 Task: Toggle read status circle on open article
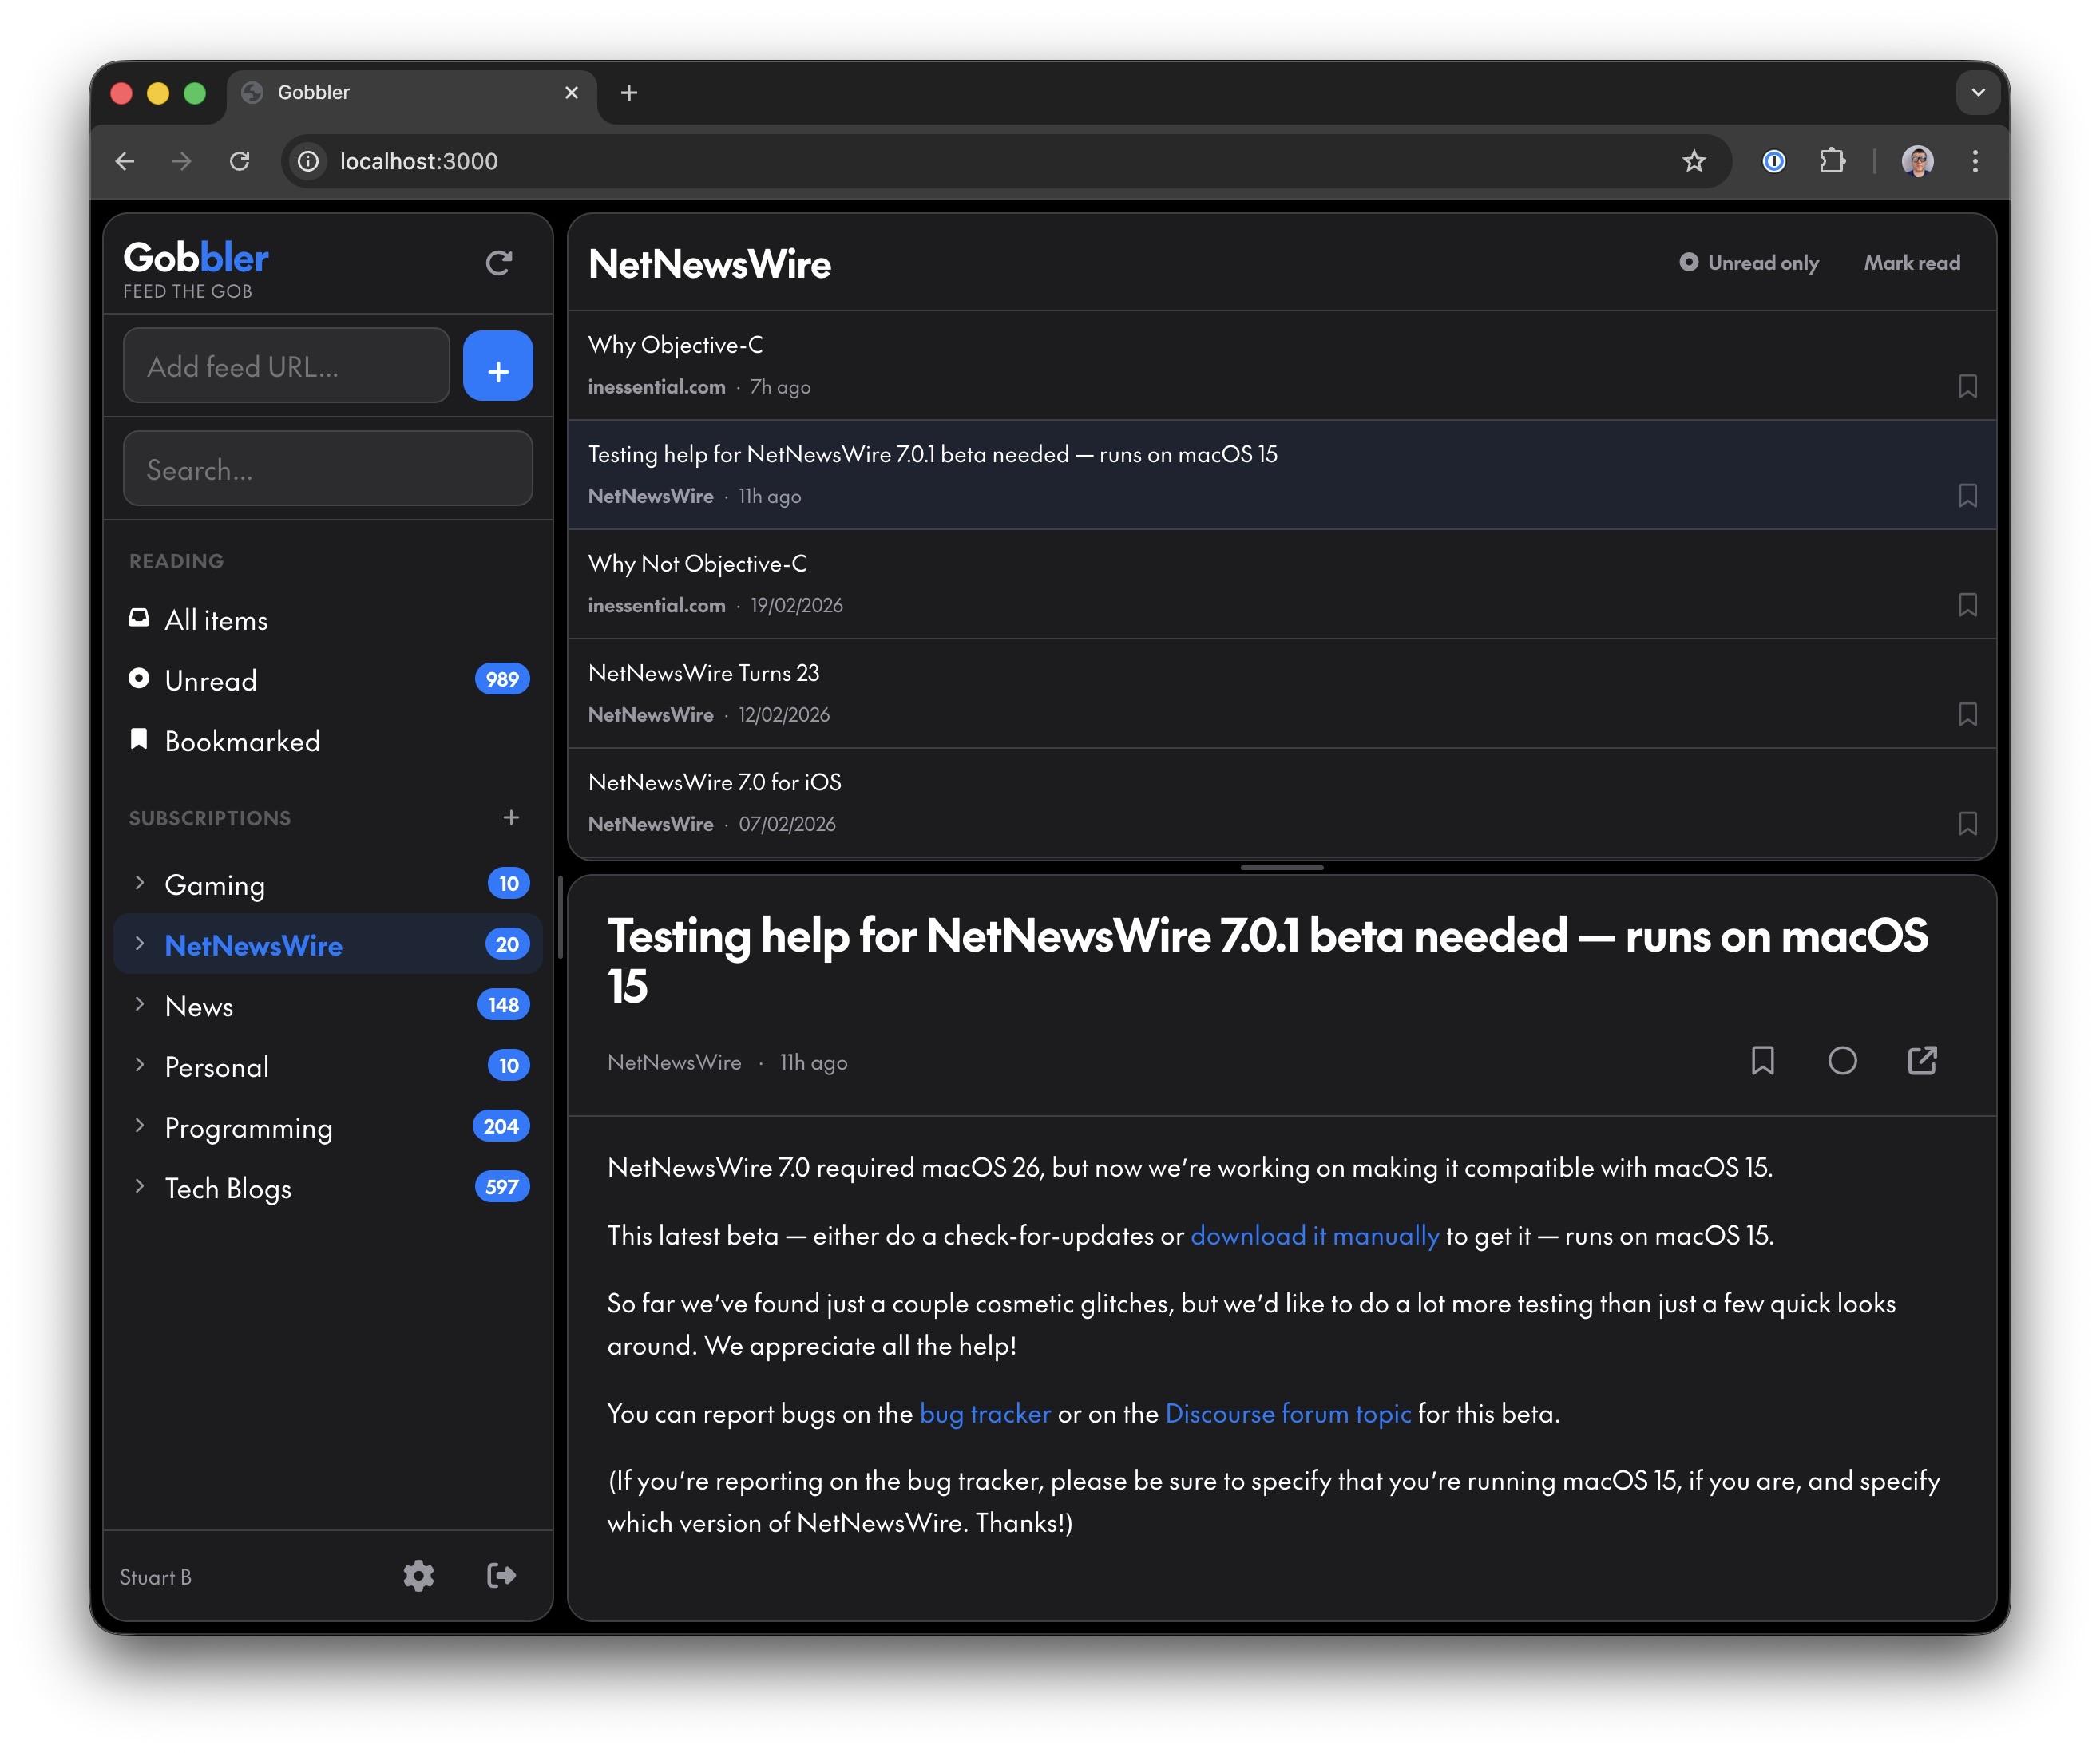[1842, 1061]
